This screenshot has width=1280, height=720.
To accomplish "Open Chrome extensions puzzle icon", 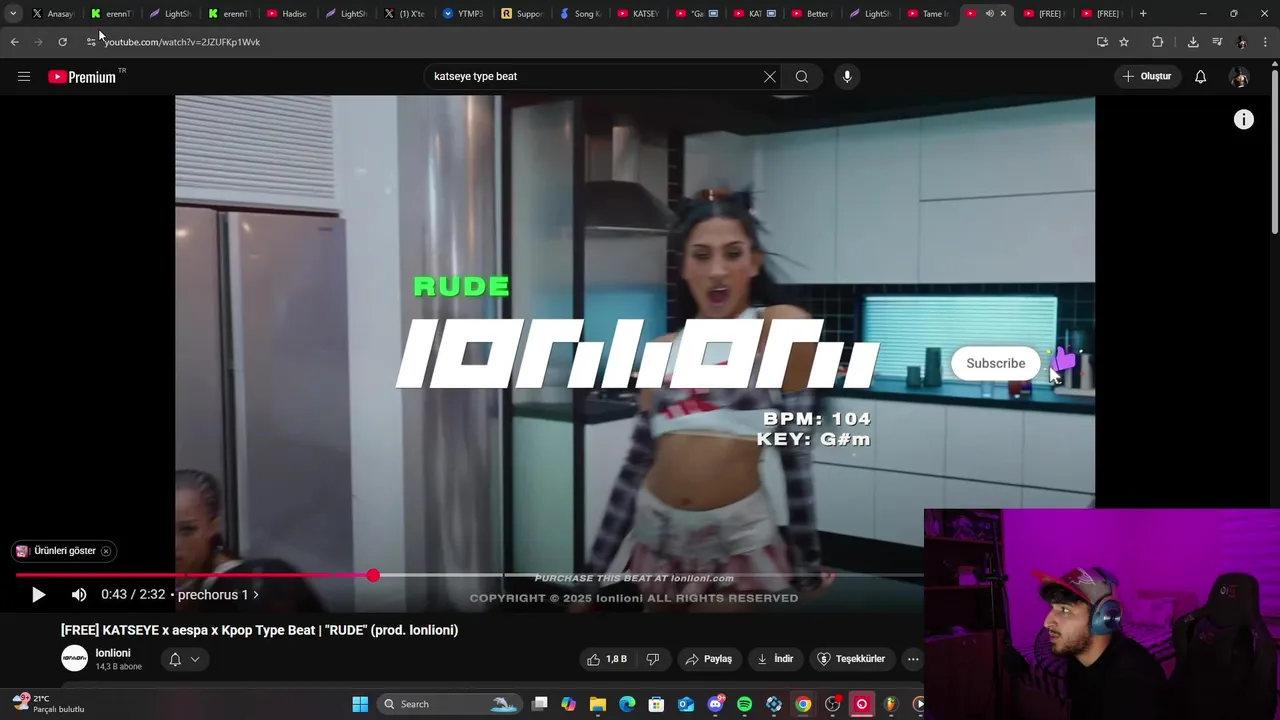I will (x=1157, y=42).
